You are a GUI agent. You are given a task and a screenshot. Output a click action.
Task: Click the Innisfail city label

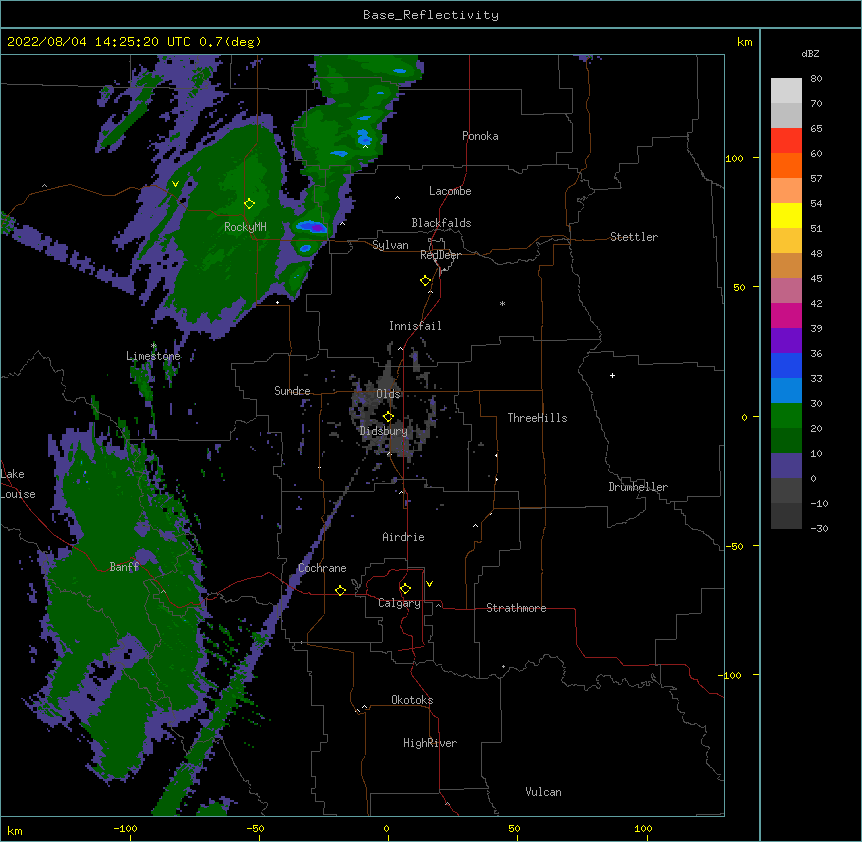[x=415, y=326]
